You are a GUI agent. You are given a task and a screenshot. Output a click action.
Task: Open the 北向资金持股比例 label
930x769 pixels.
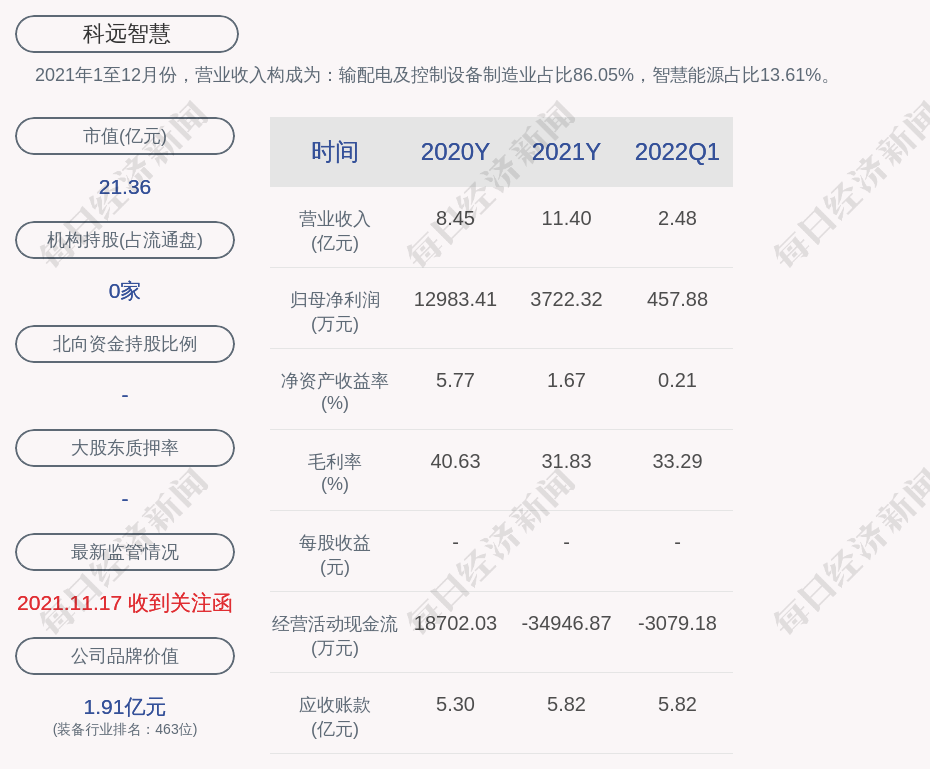click(x=125, y=344)
